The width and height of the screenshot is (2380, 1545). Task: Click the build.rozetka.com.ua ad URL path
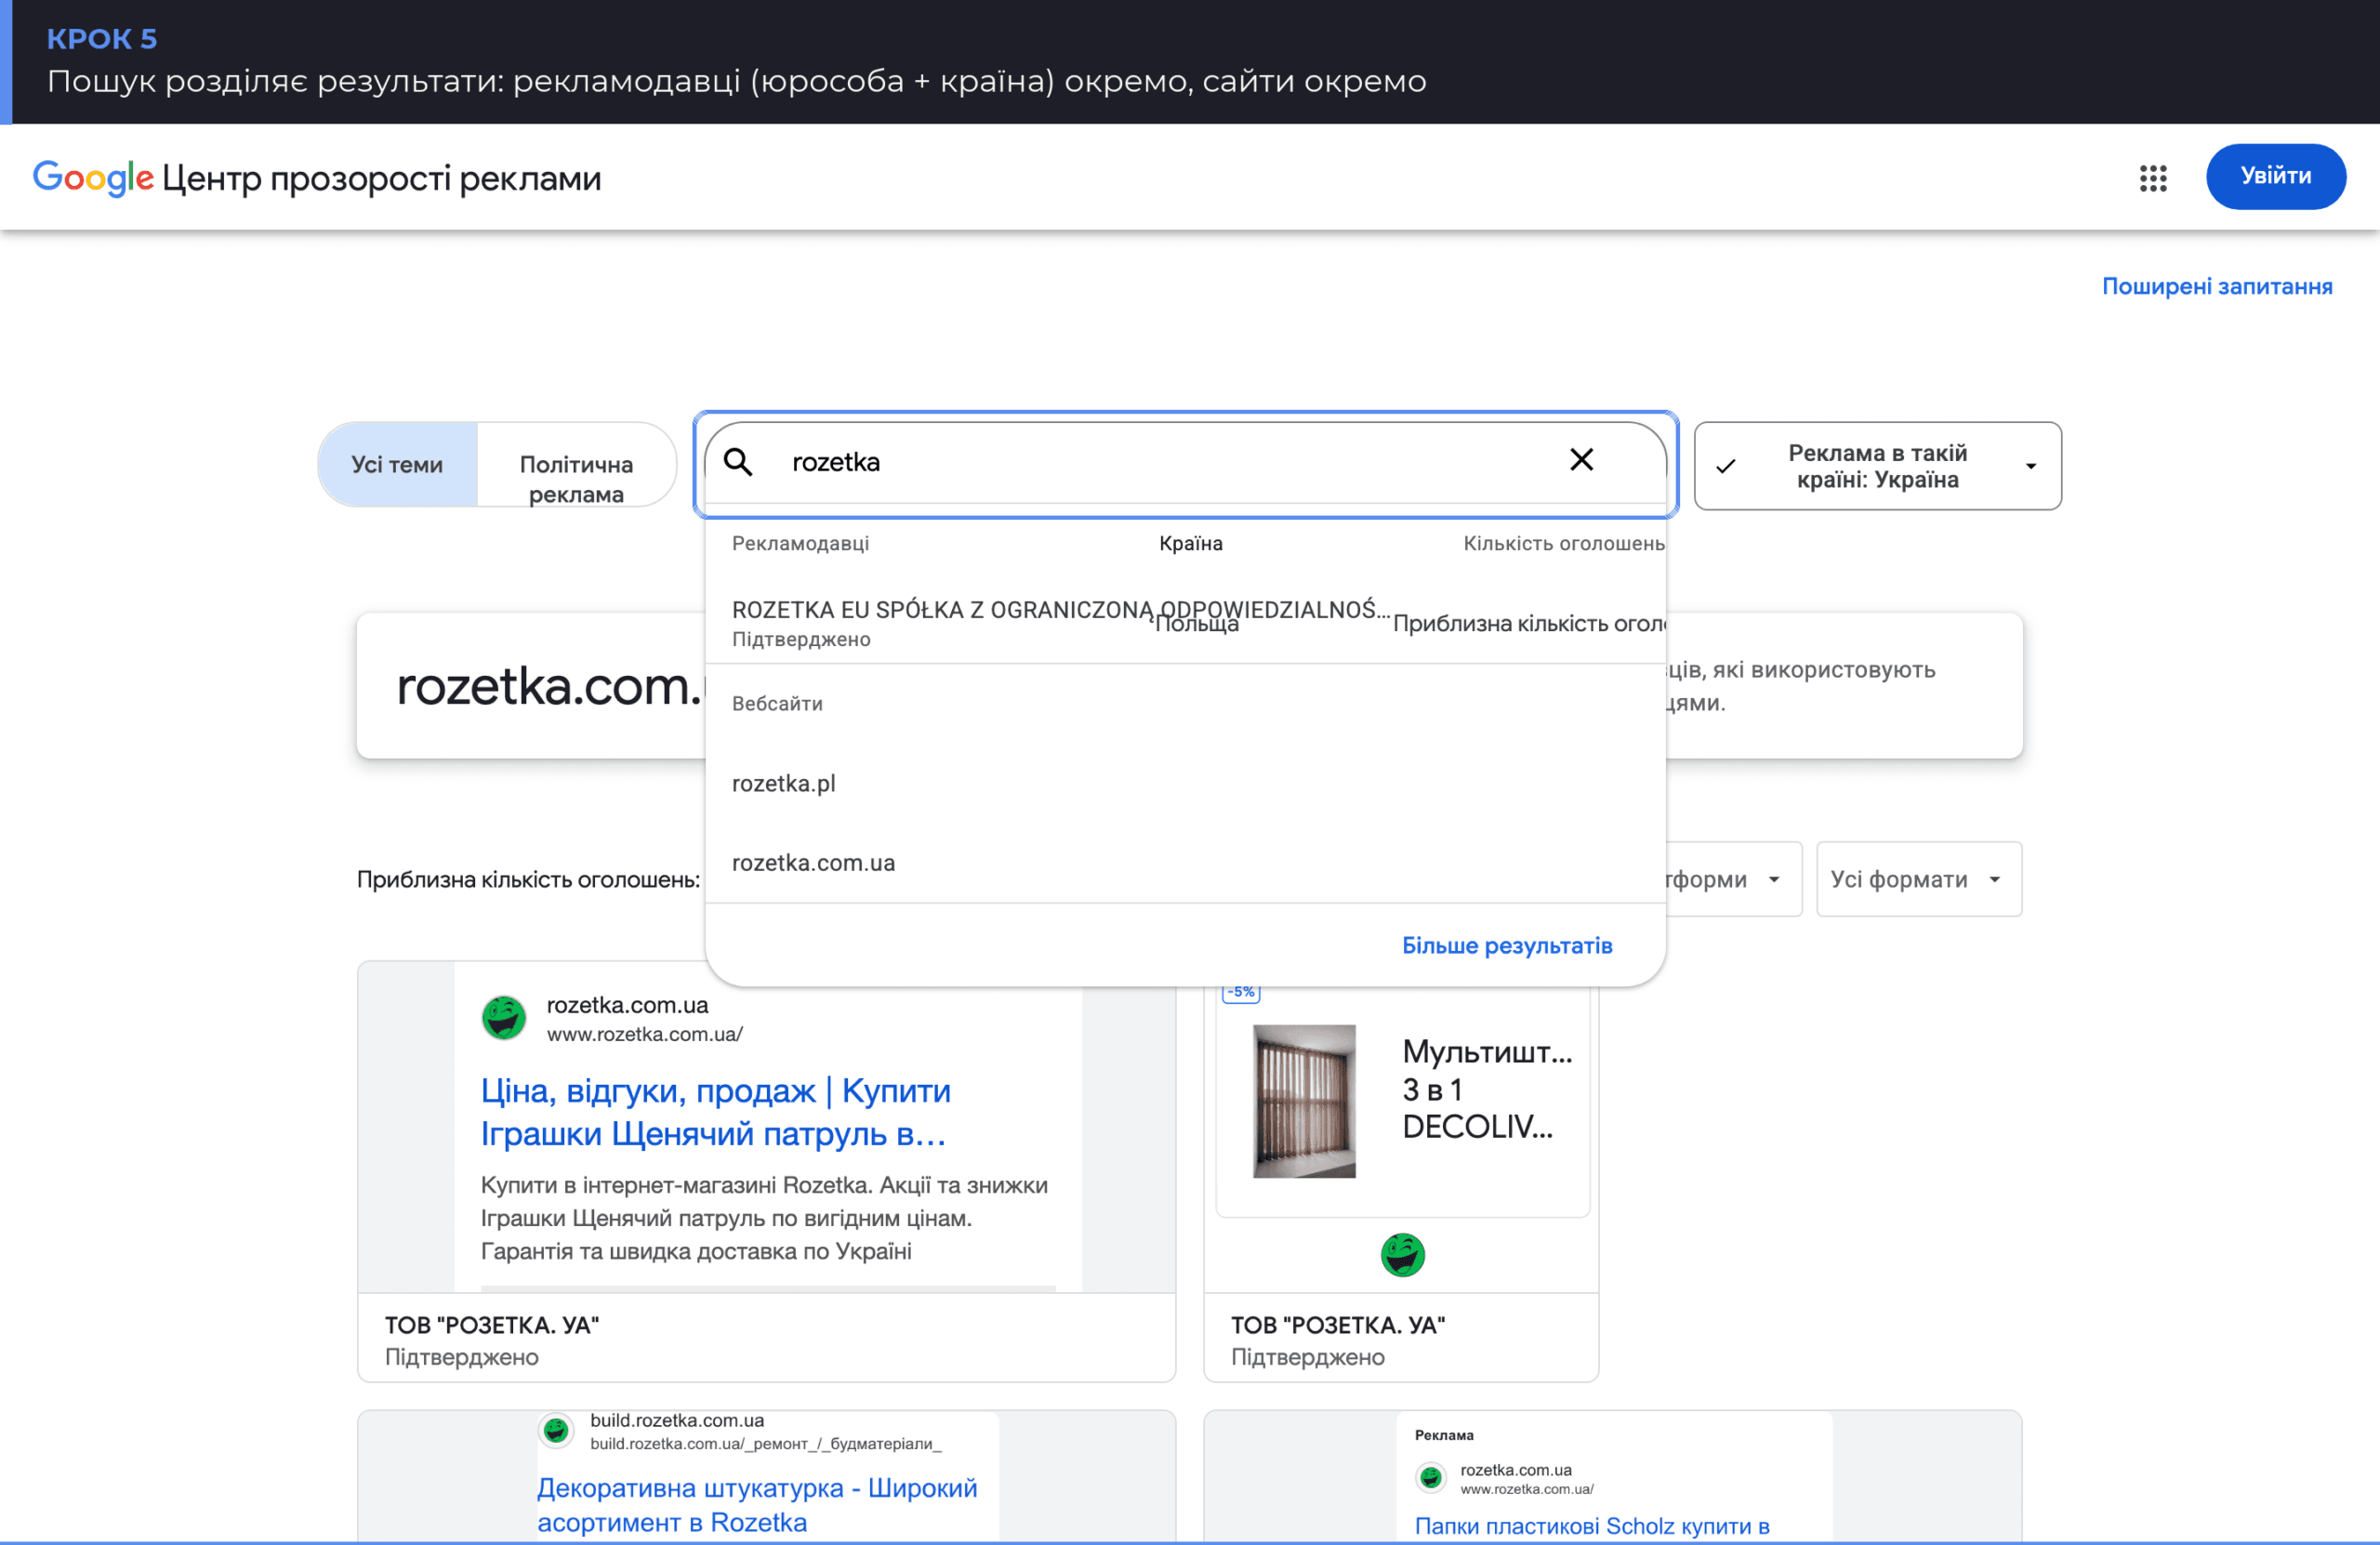765,1444
